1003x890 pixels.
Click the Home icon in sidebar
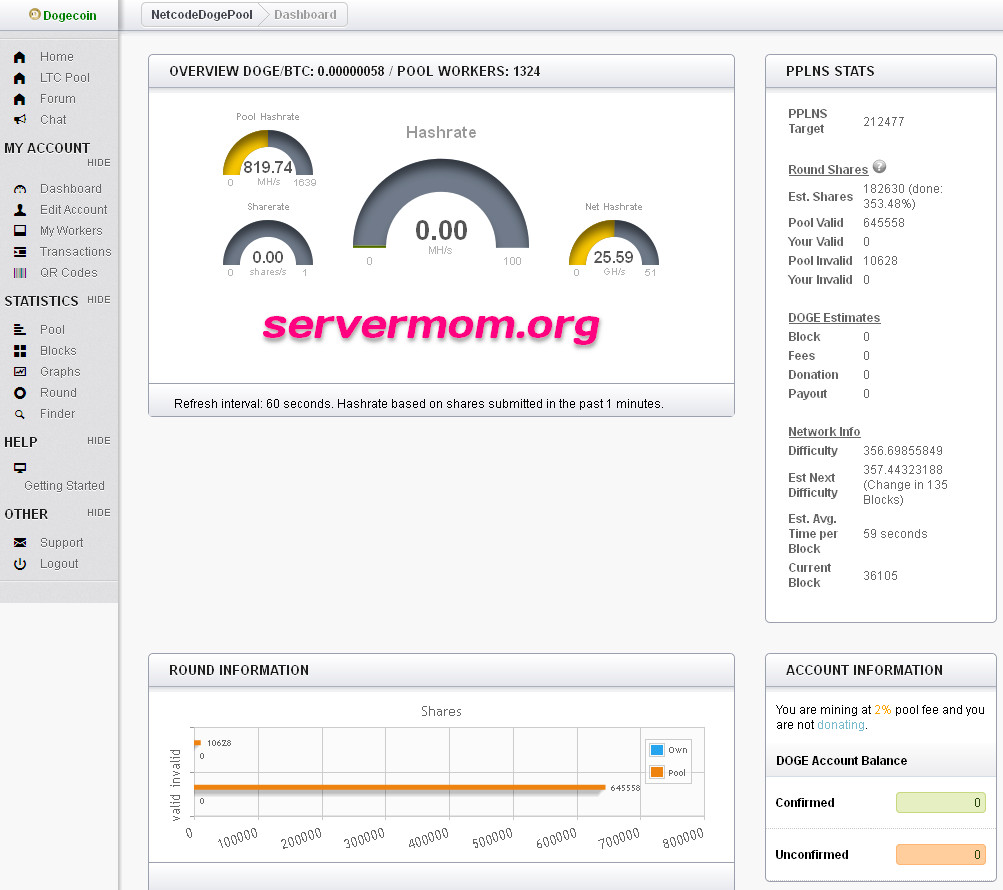[x=20, y=57]
